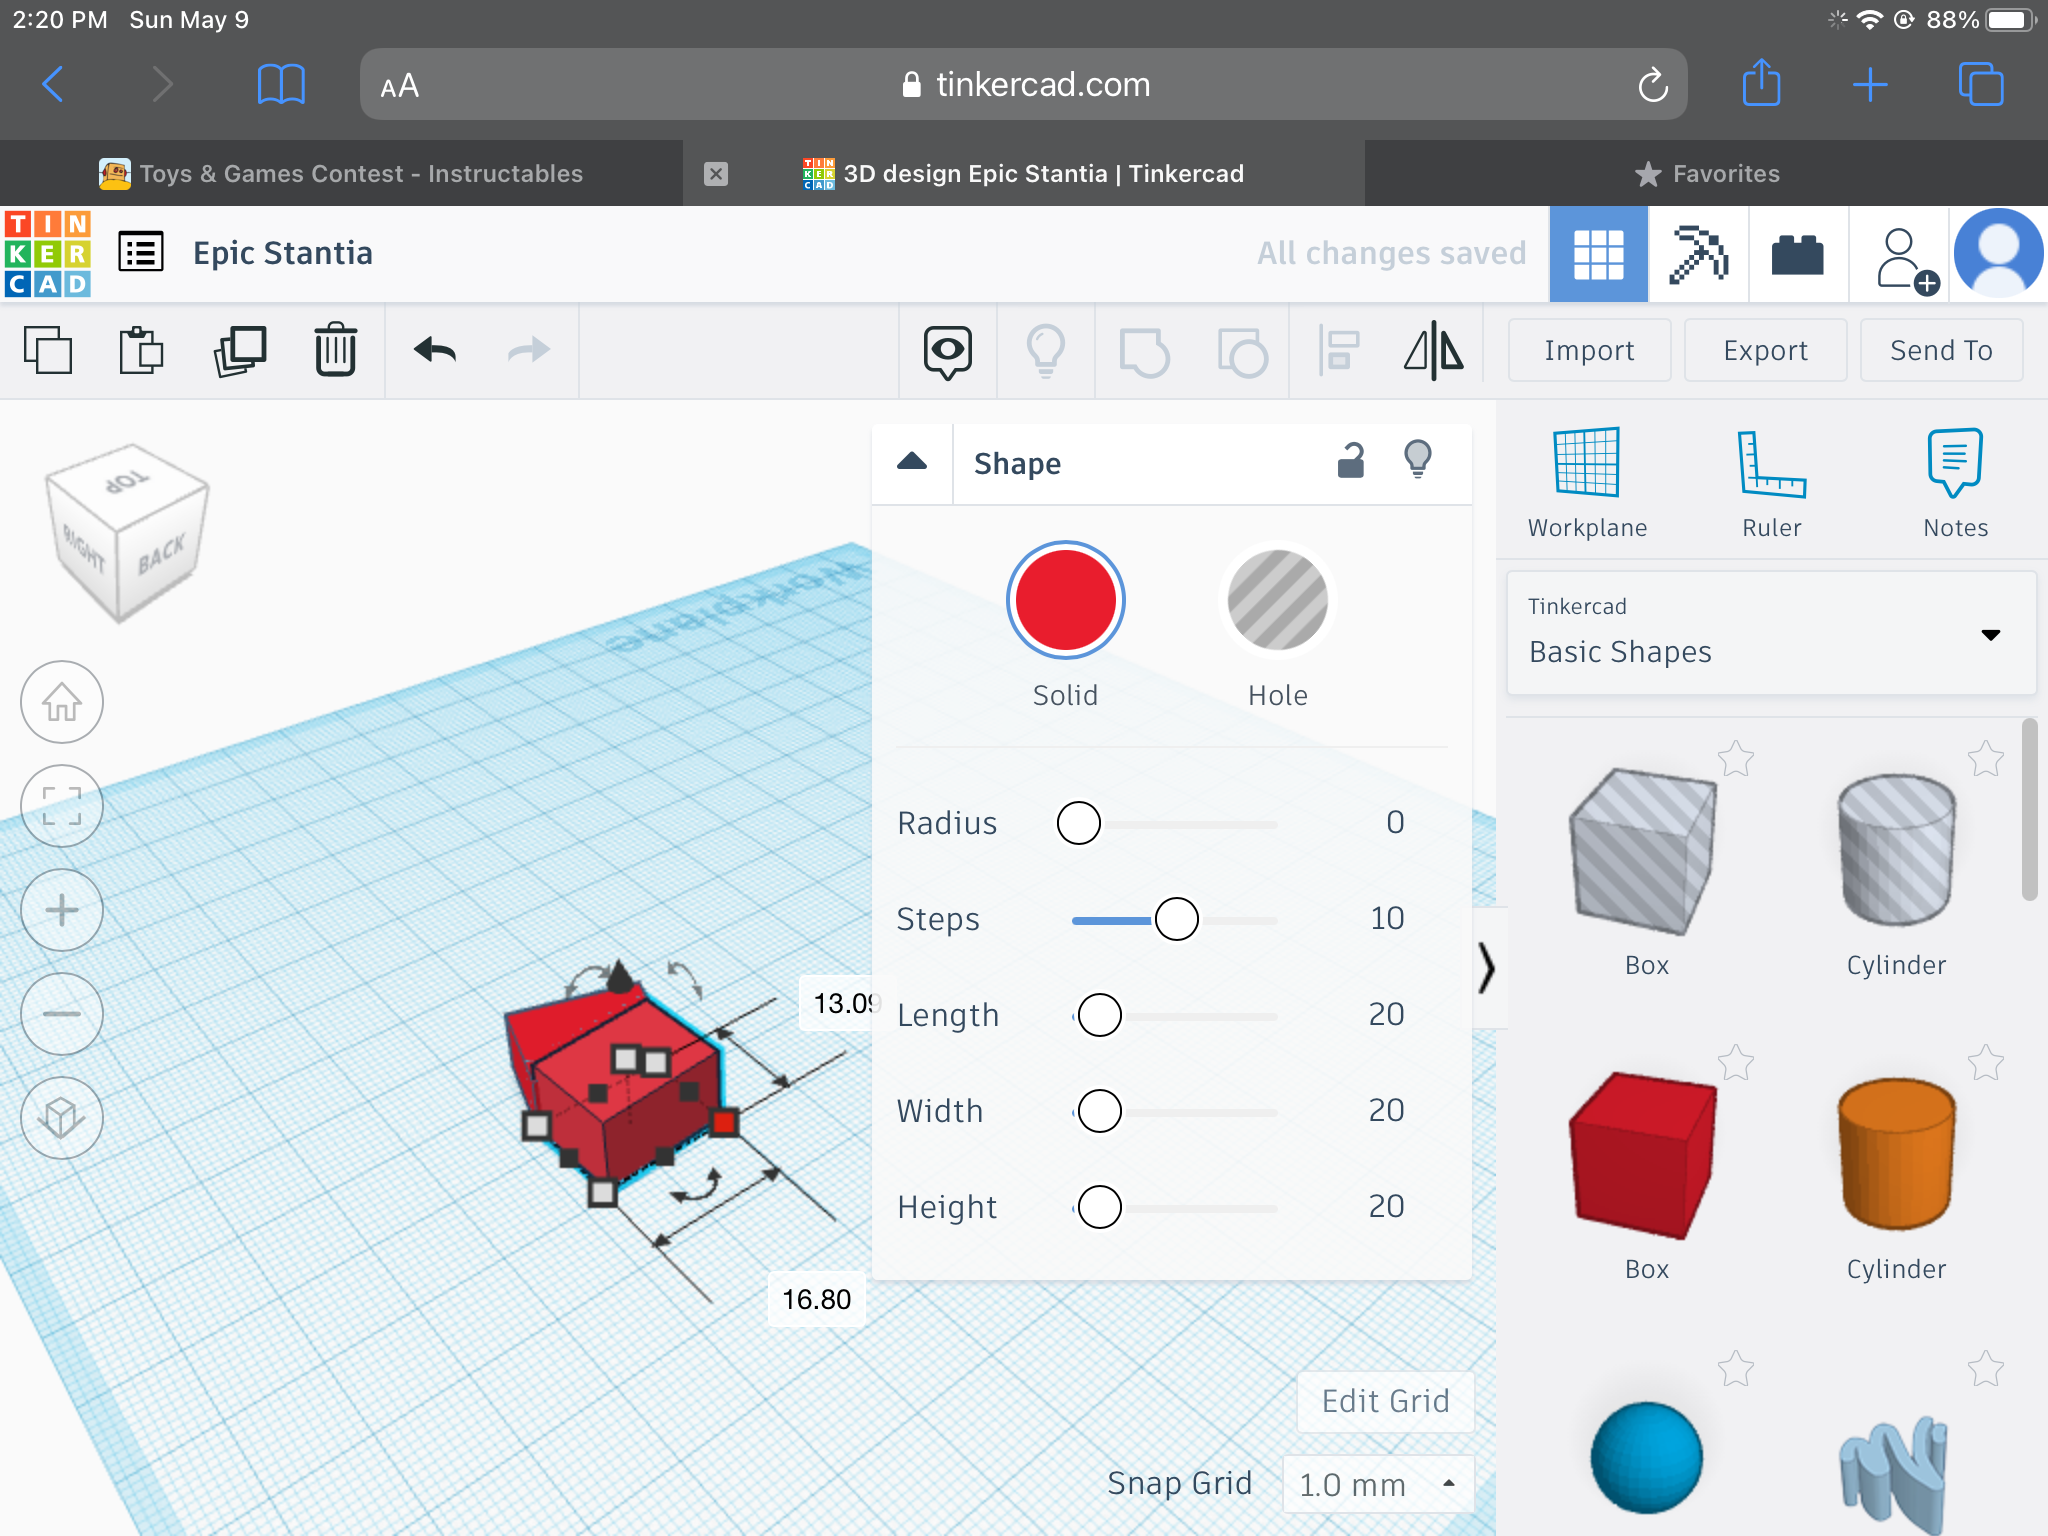Toggle the shape lock icon
Viewport: 2048px width, 1536px height.
coord(1351,460)
